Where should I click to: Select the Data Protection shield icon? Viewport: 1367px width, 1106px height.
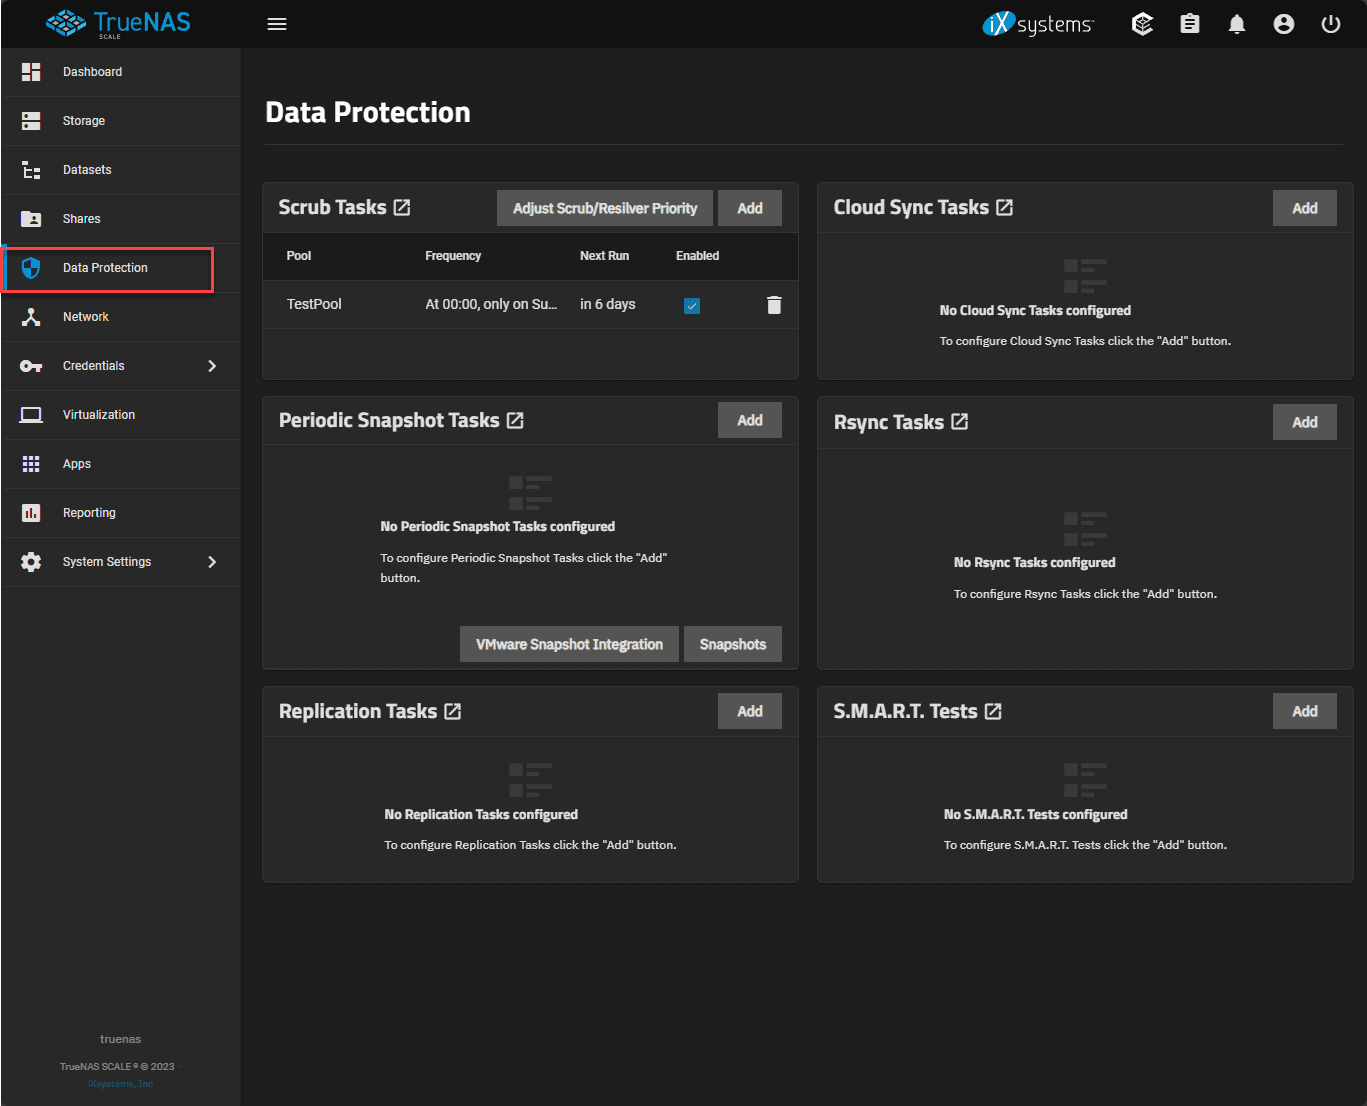tap(31, 268)
